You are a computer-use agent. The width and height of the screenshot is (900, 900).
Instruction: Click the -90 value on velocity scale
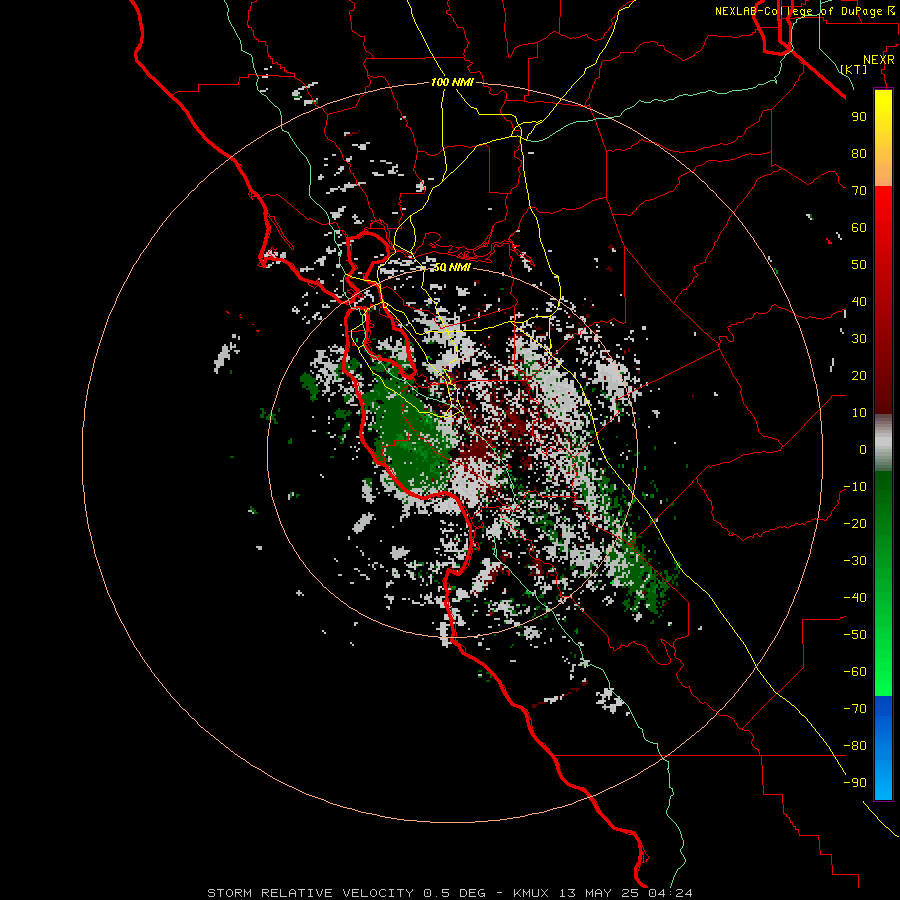point(855,783)
